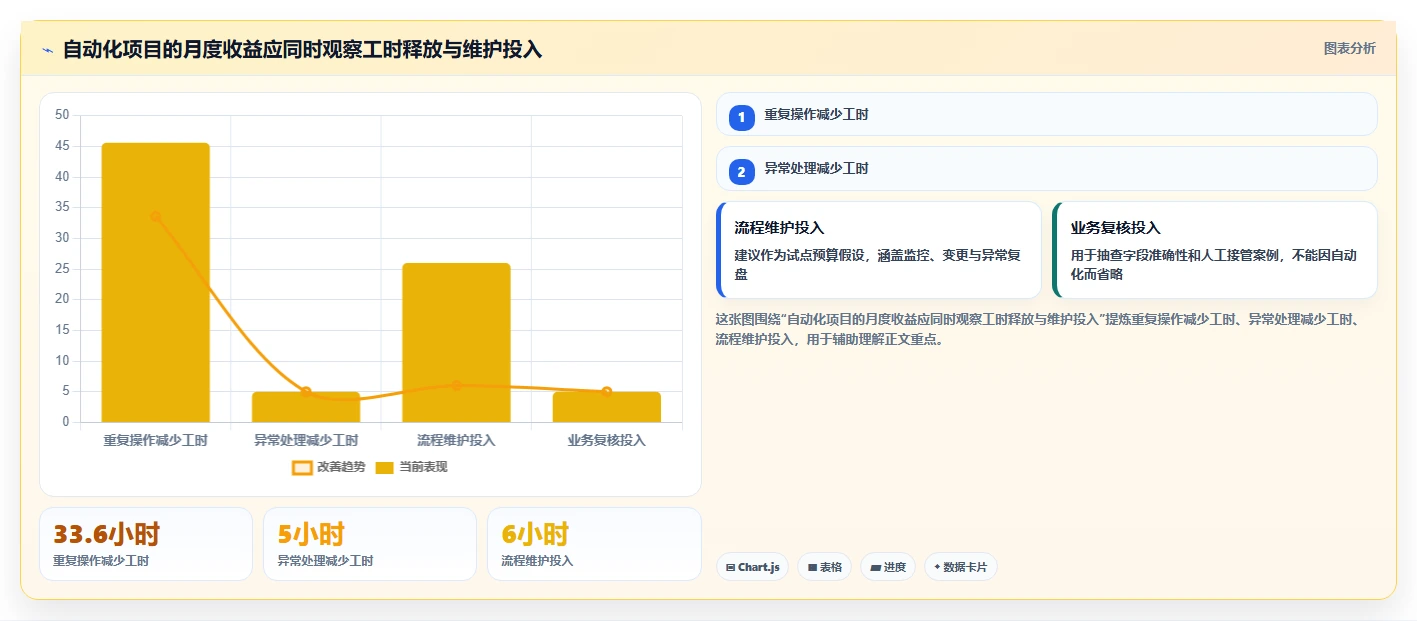Click the 6小时 stat card

[594, 544]
